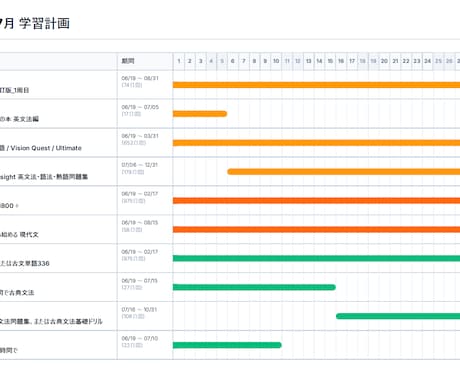The image size is (460, 380).
Task: Select day 2 in timeline header
Action: (x=189, y=61)
